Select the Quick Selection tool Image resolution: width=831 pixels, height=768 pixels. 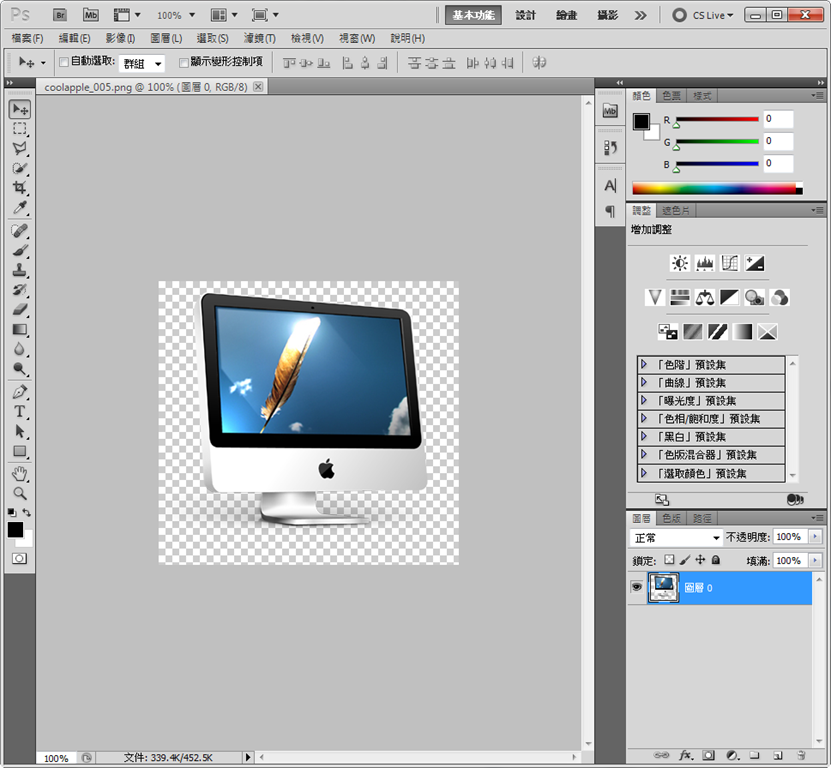[x=20, y=168]
